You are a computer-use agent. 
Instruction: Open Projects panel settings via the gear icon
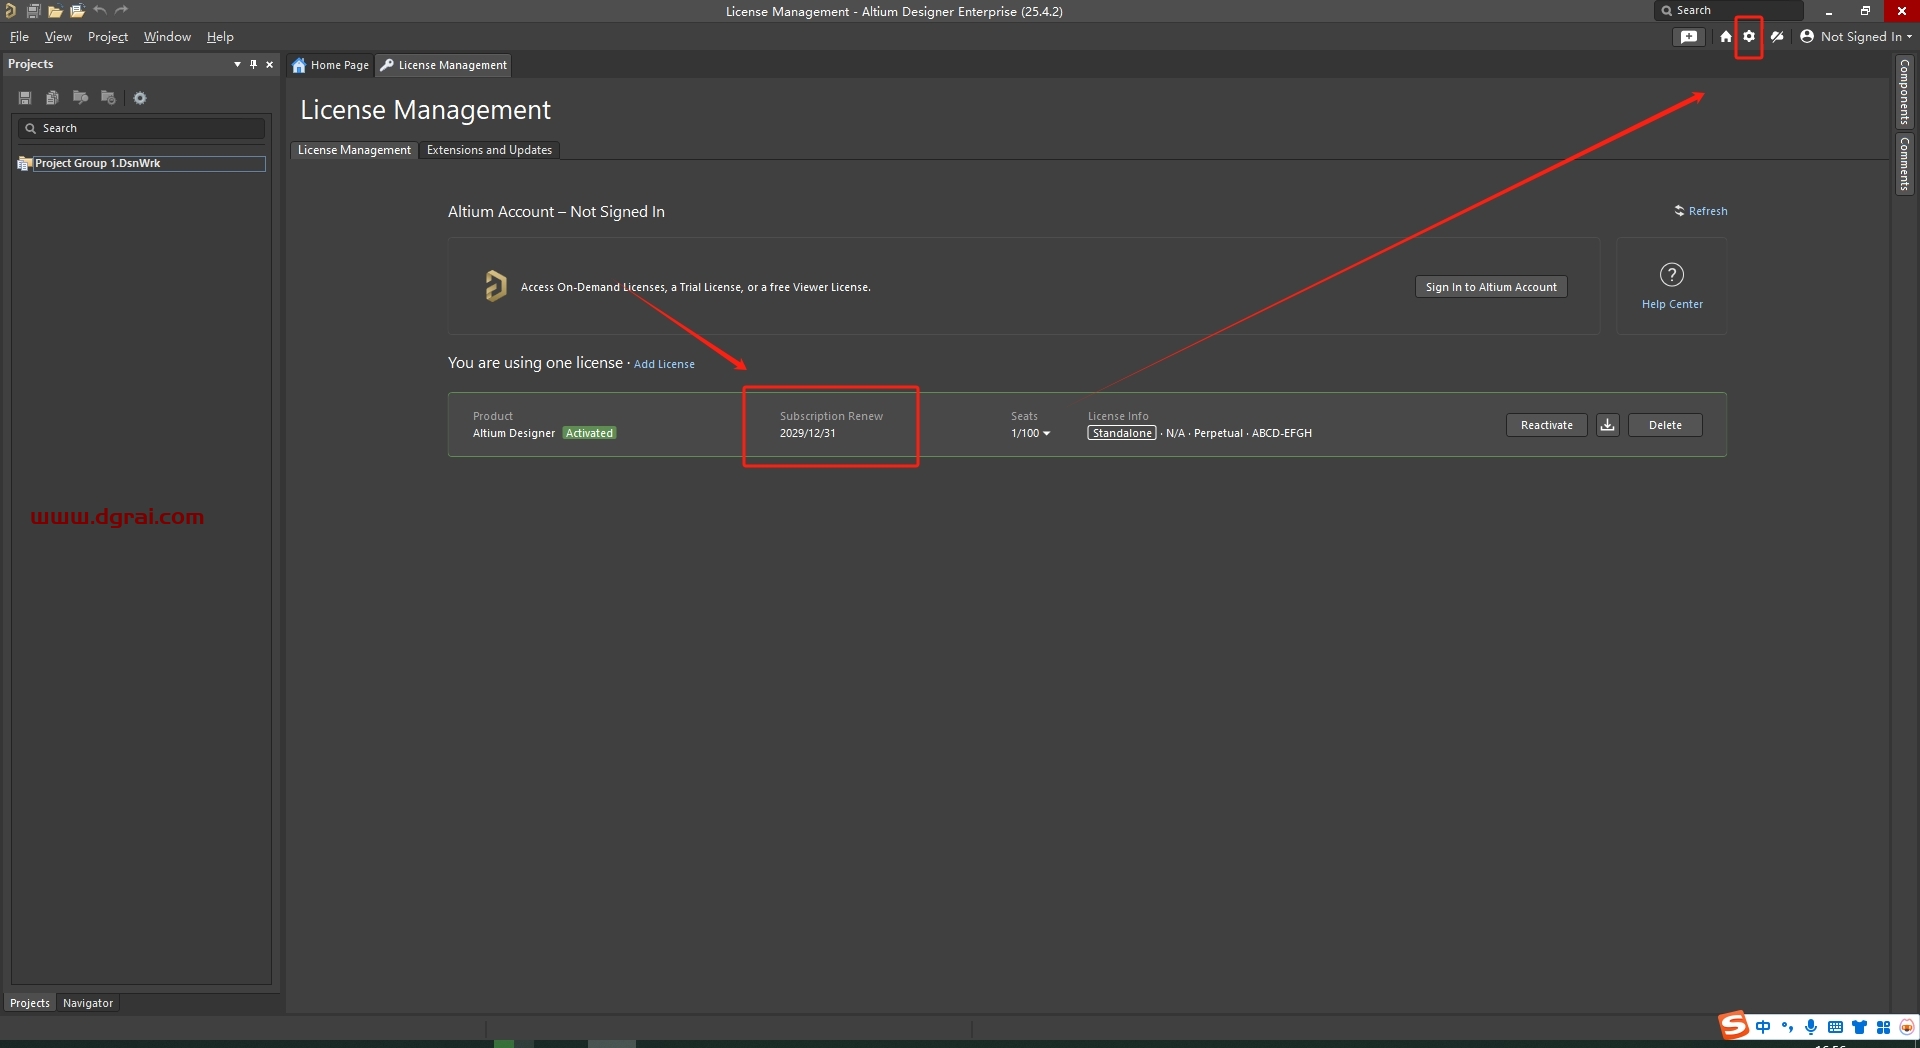140,98
